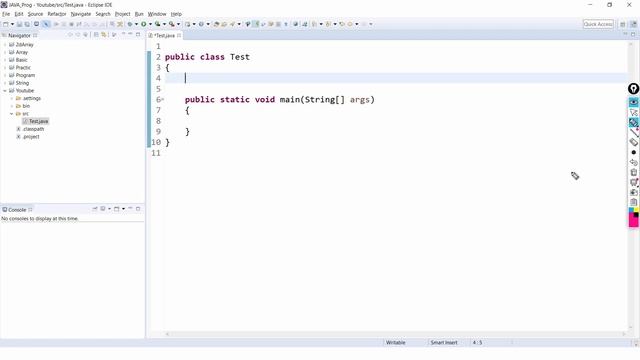This screenshot has width=640, height=360.
Task: Open the Run dropdown arrow
Action: (150, 24)
